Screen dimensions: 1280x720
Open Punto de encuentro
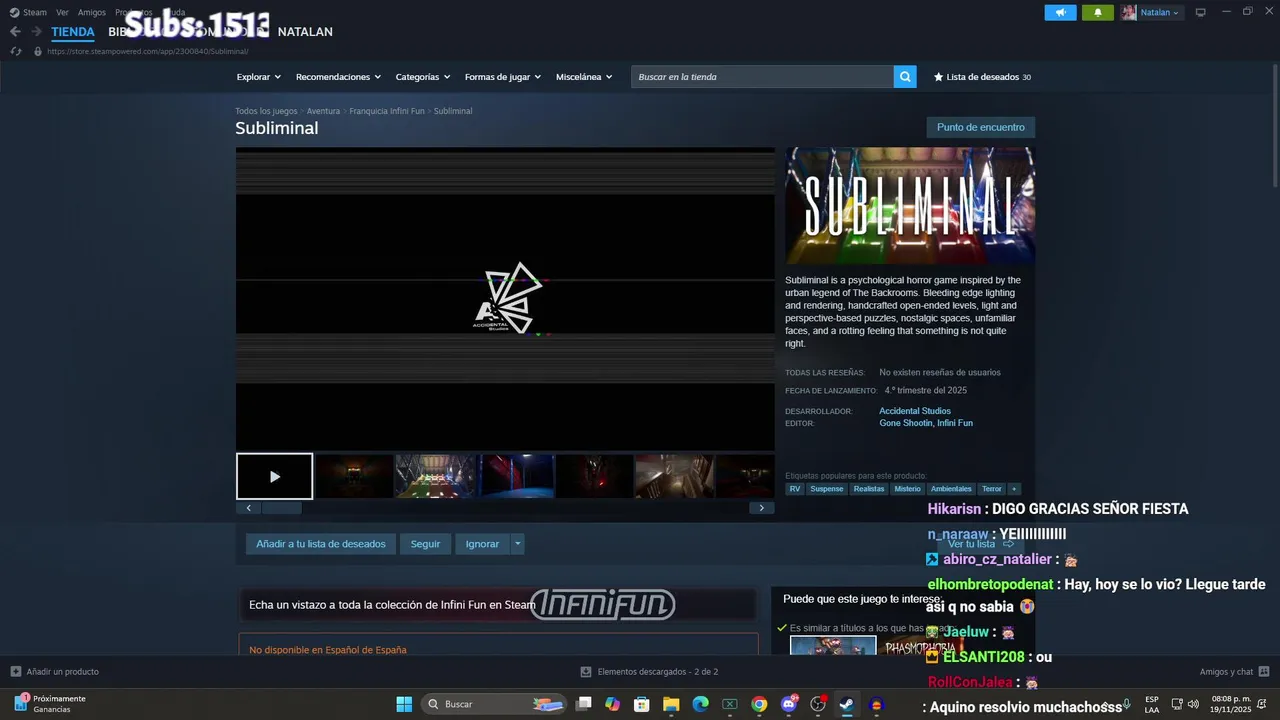[981, 127]
